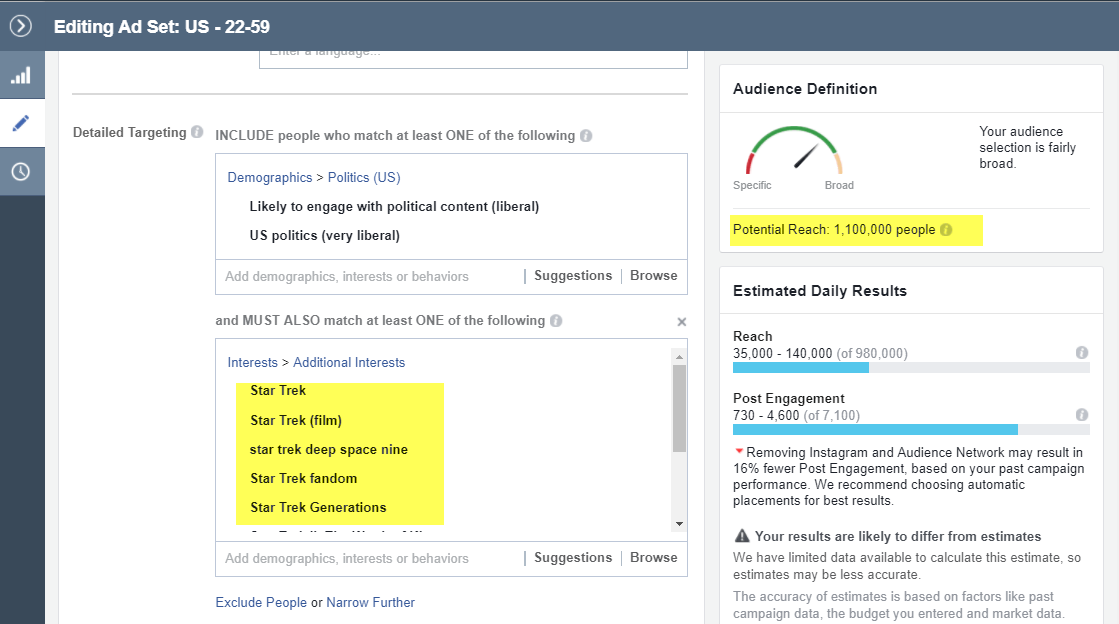The image size is (1119, 624).
Task: Collapse the editing panel with arrow icon
Action: tap(21, 26)
